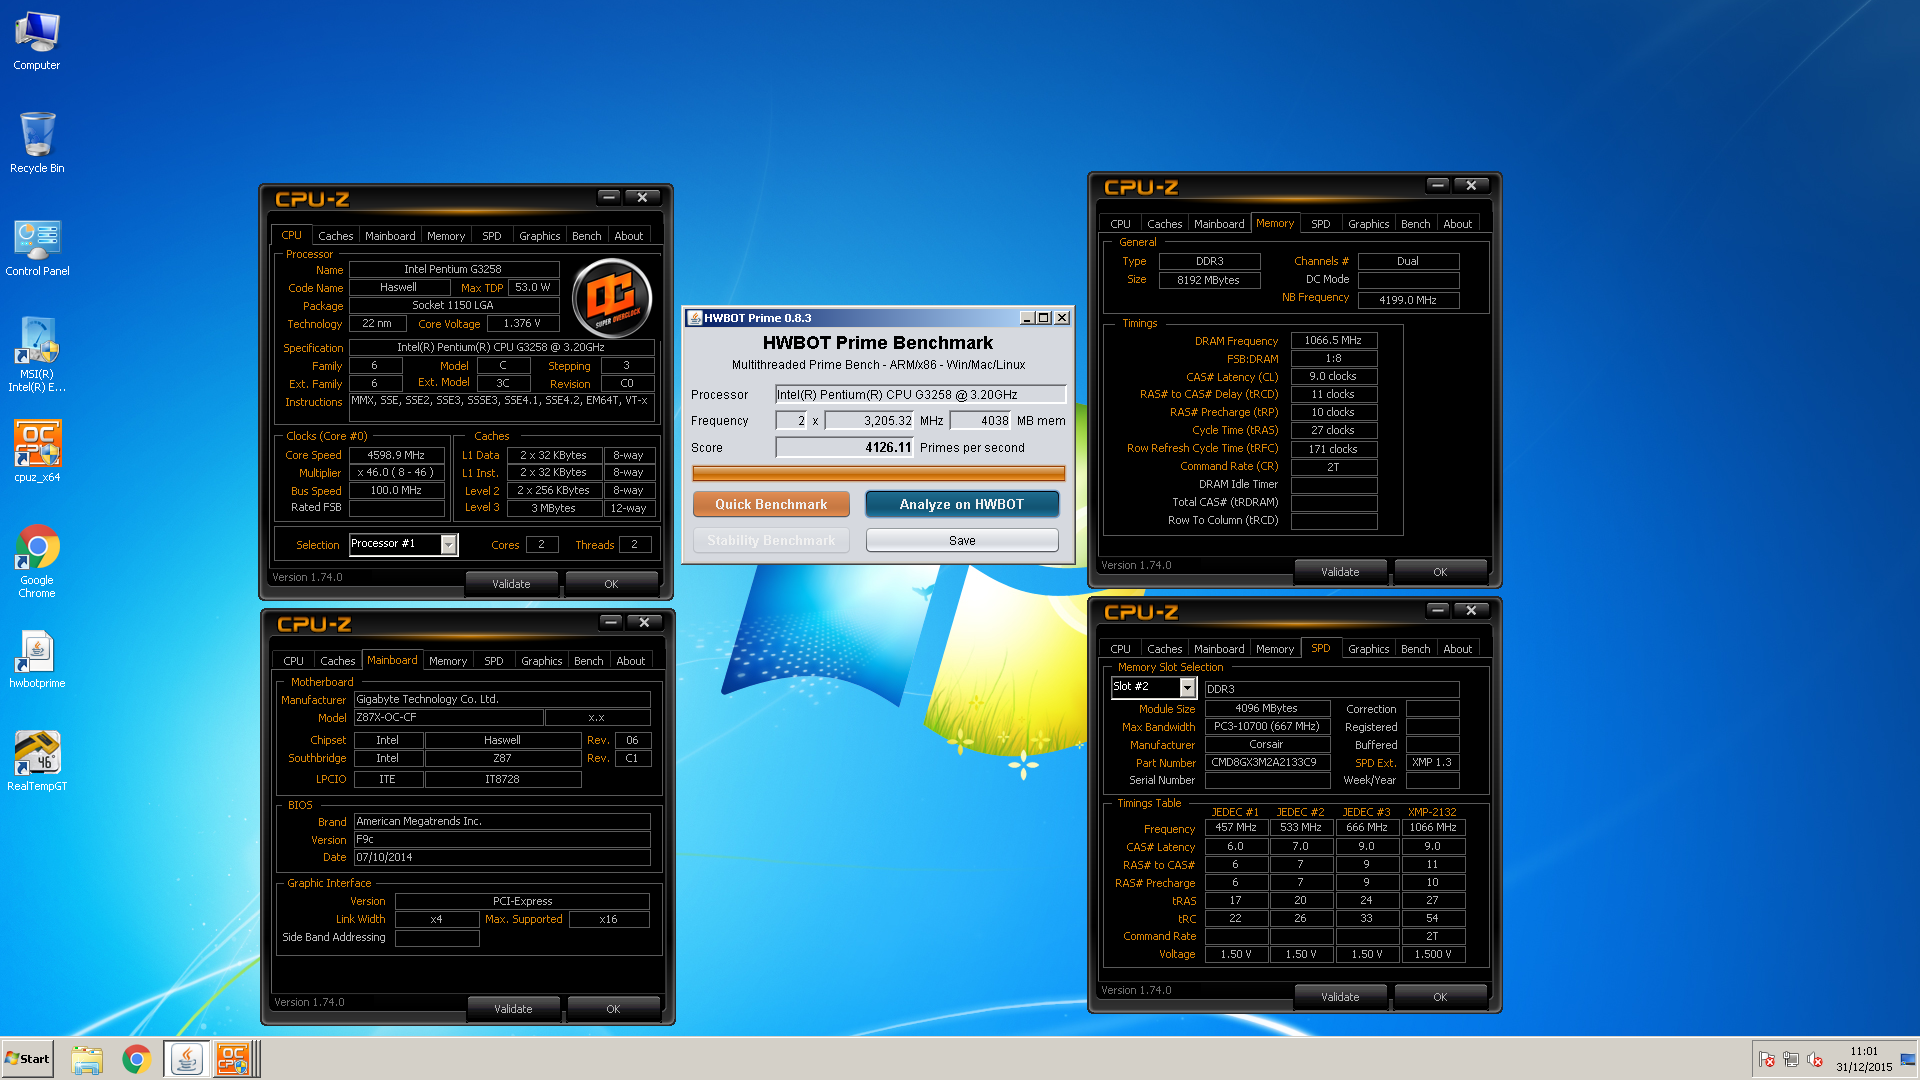Click the CPU-Z OC taskbar icon
The image size is (1920, 1080).
(x=234, y=1059)
